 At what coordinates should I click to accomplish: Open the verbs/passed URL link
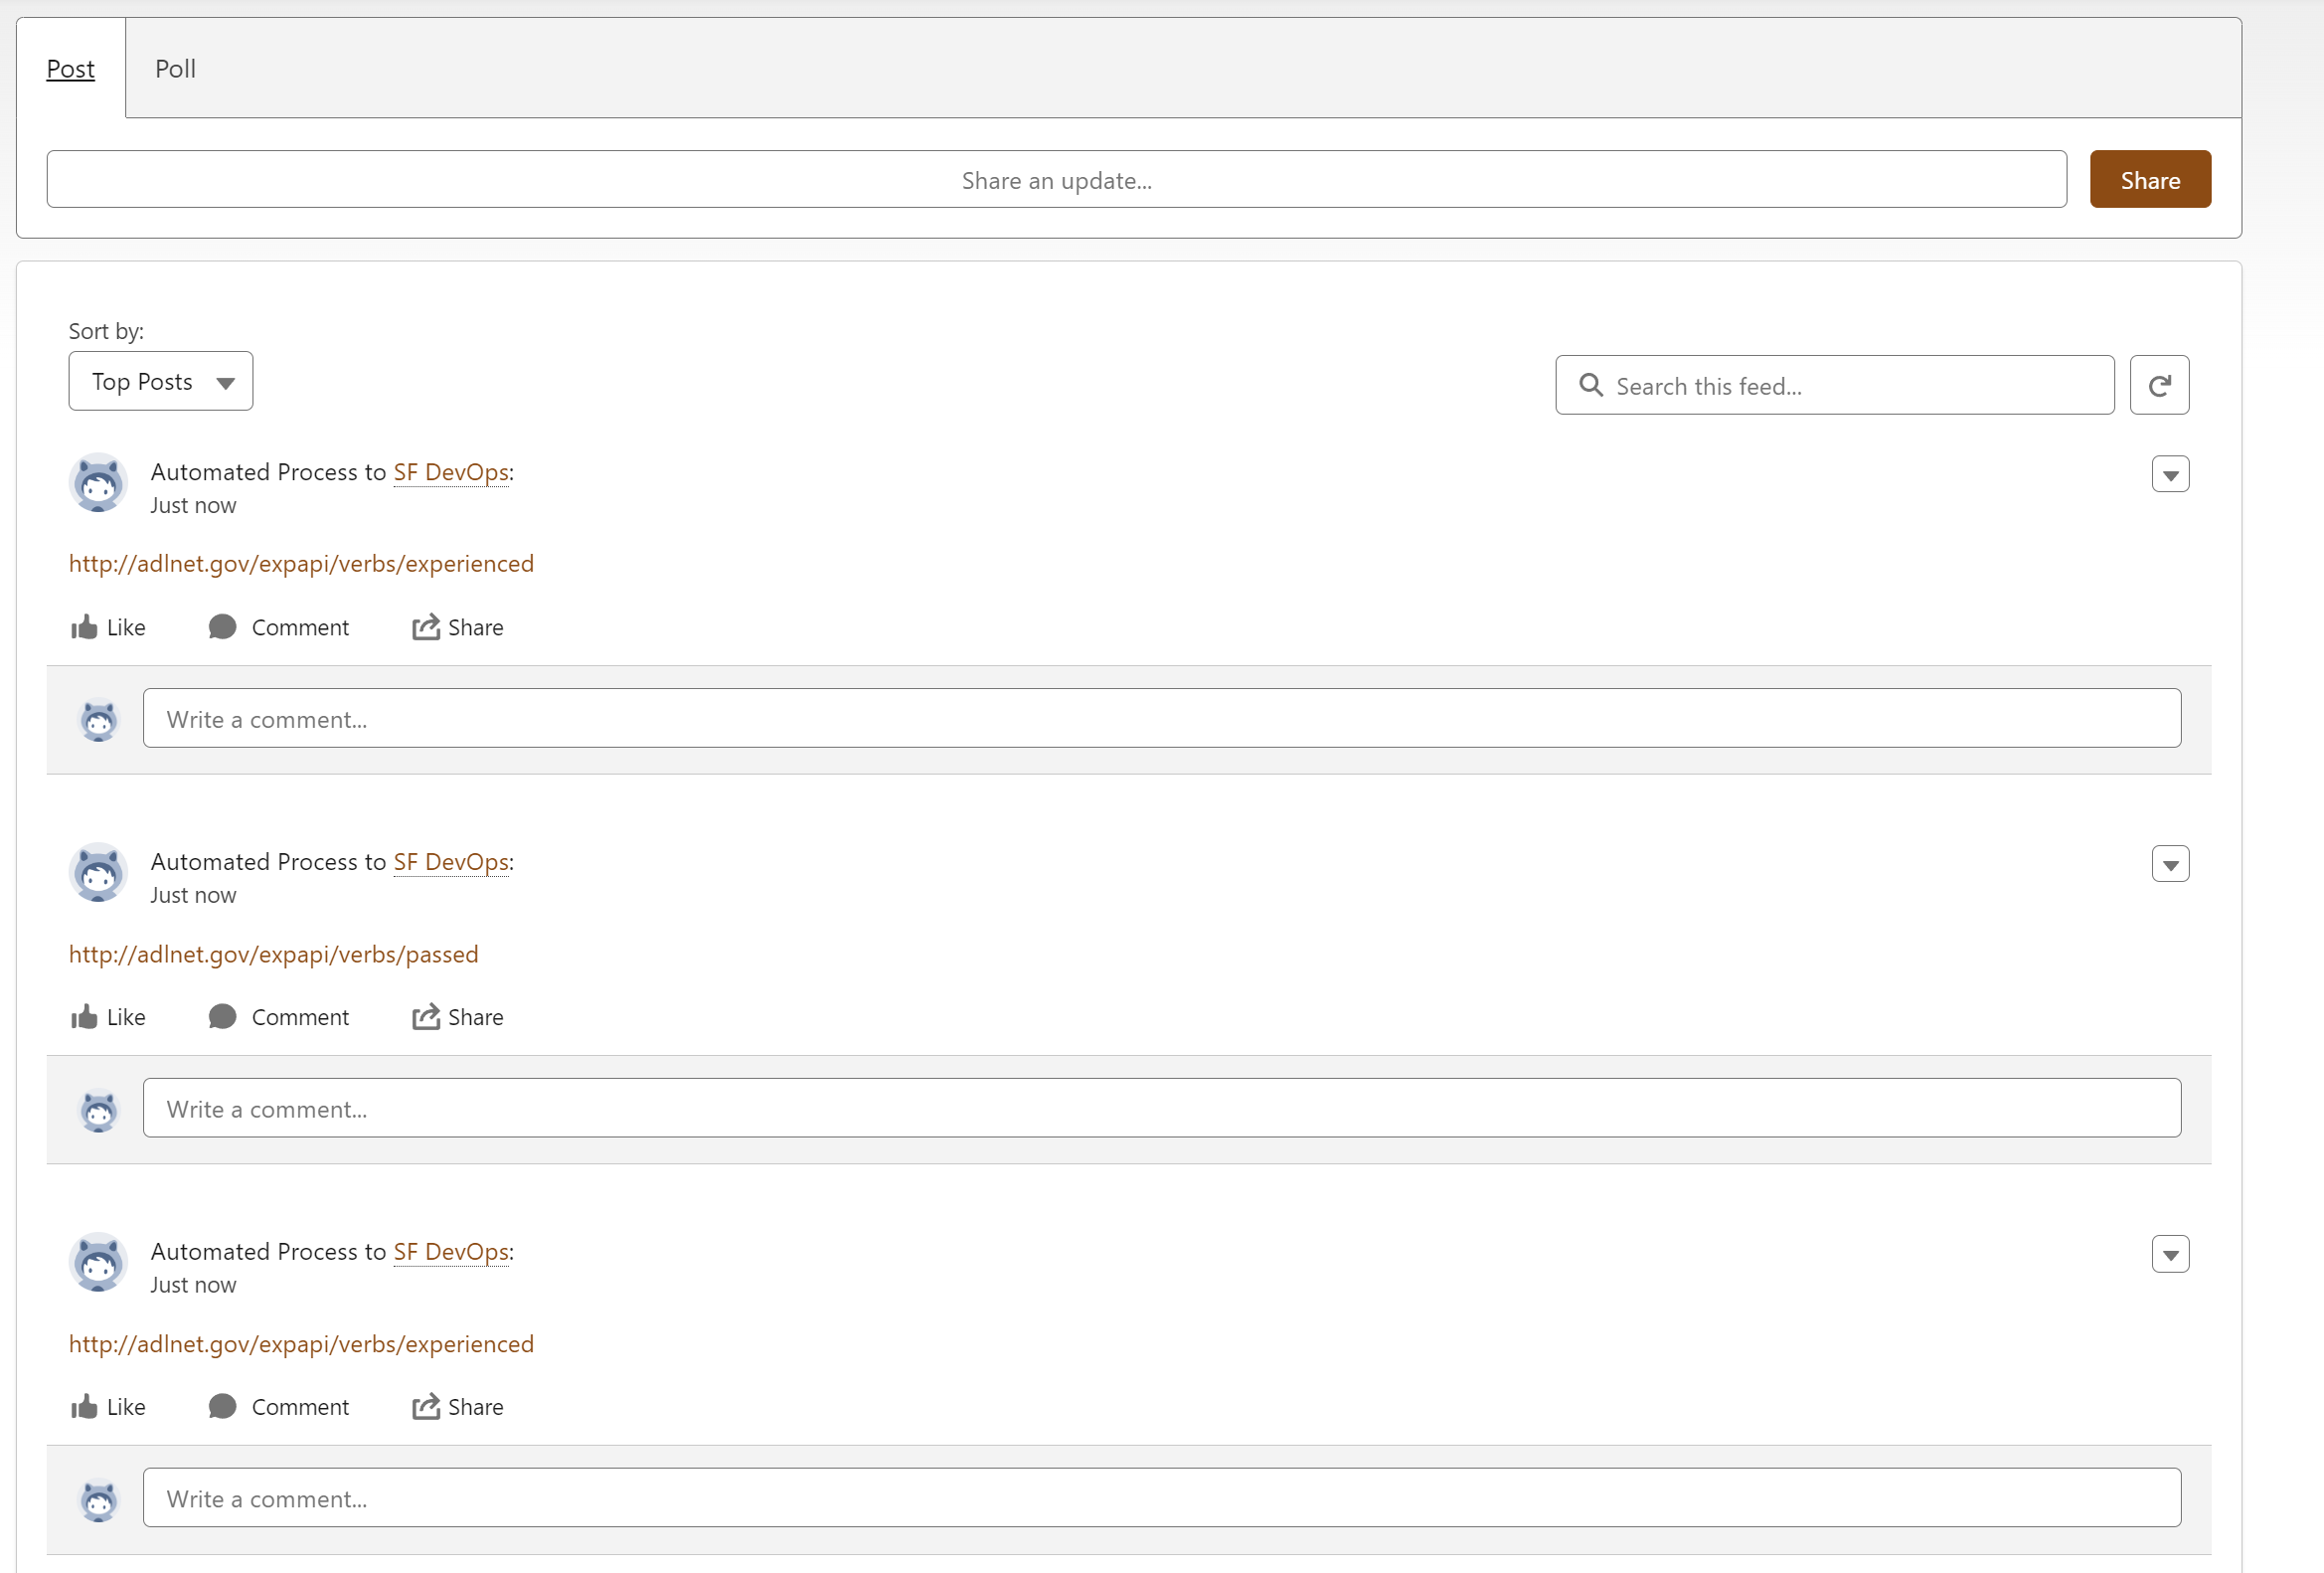[273, 954]
